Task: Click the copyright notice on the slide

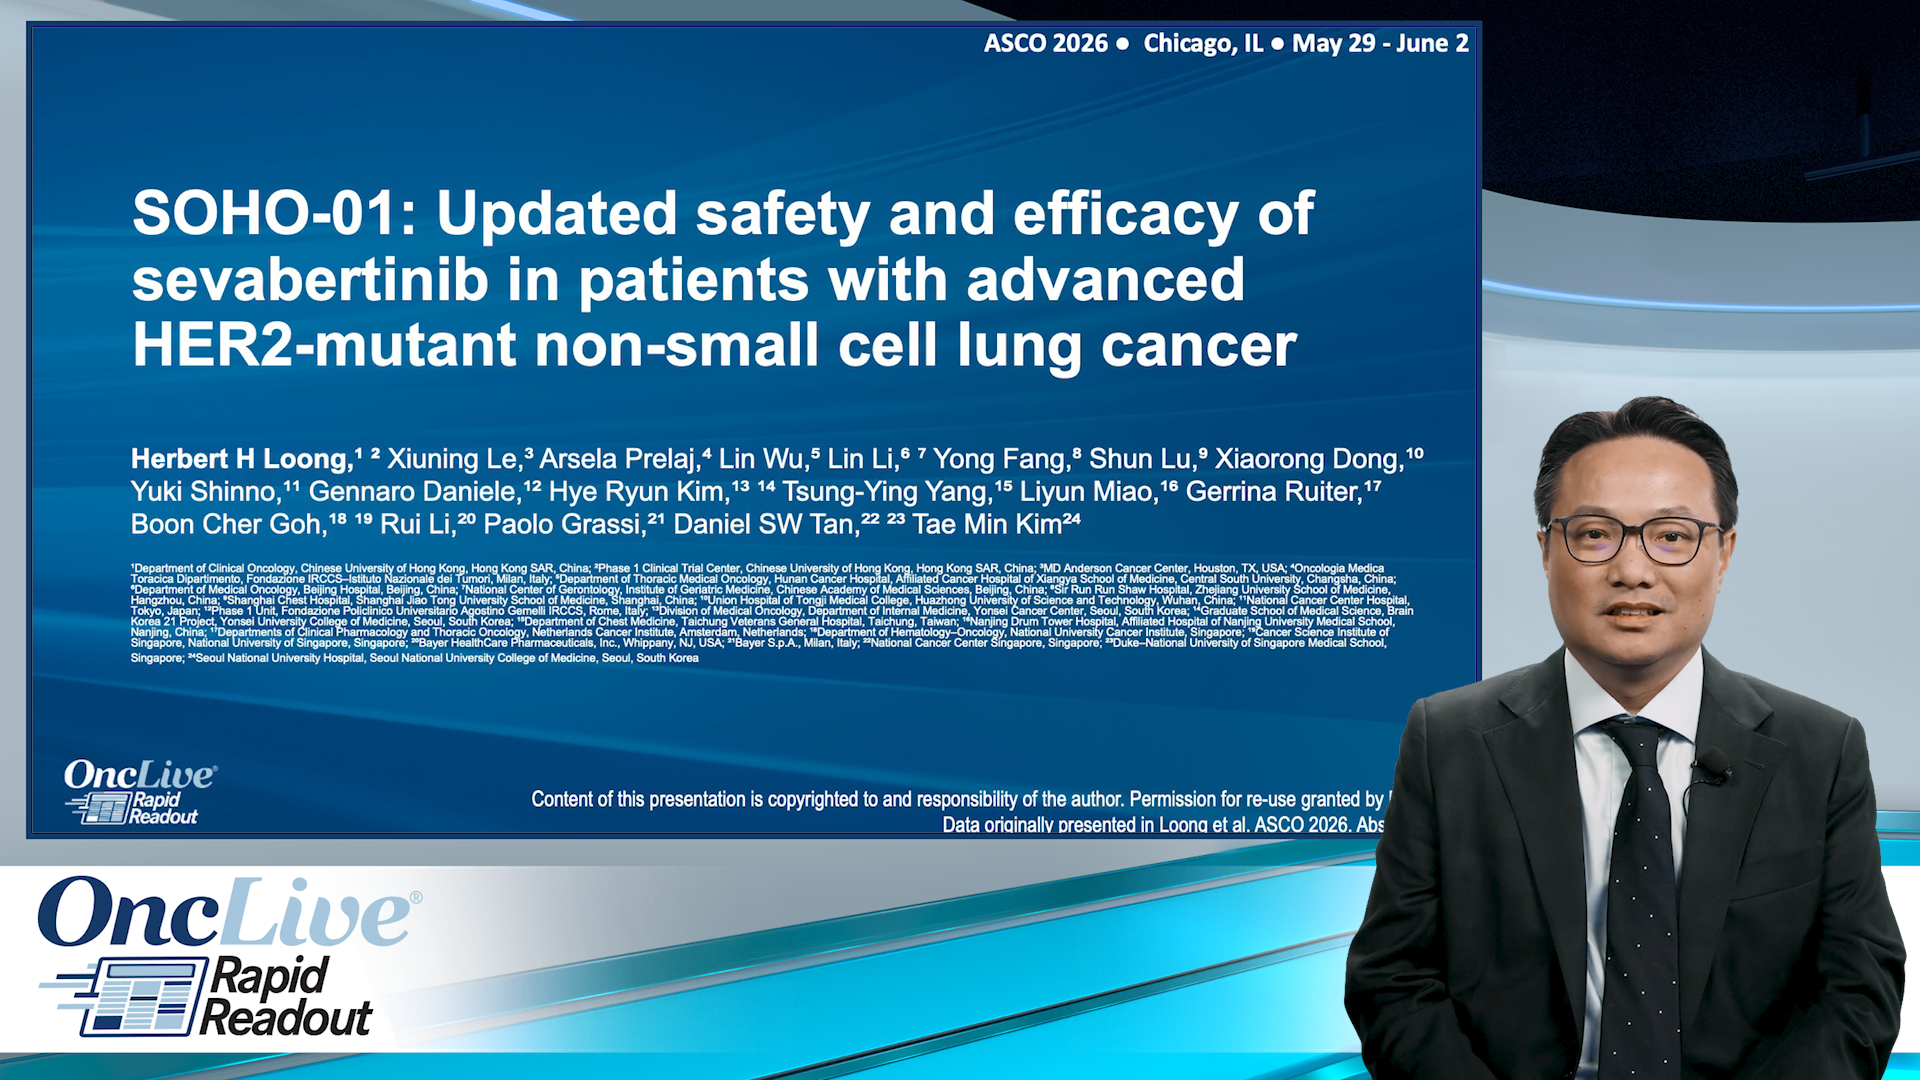Action: point(960,799)
